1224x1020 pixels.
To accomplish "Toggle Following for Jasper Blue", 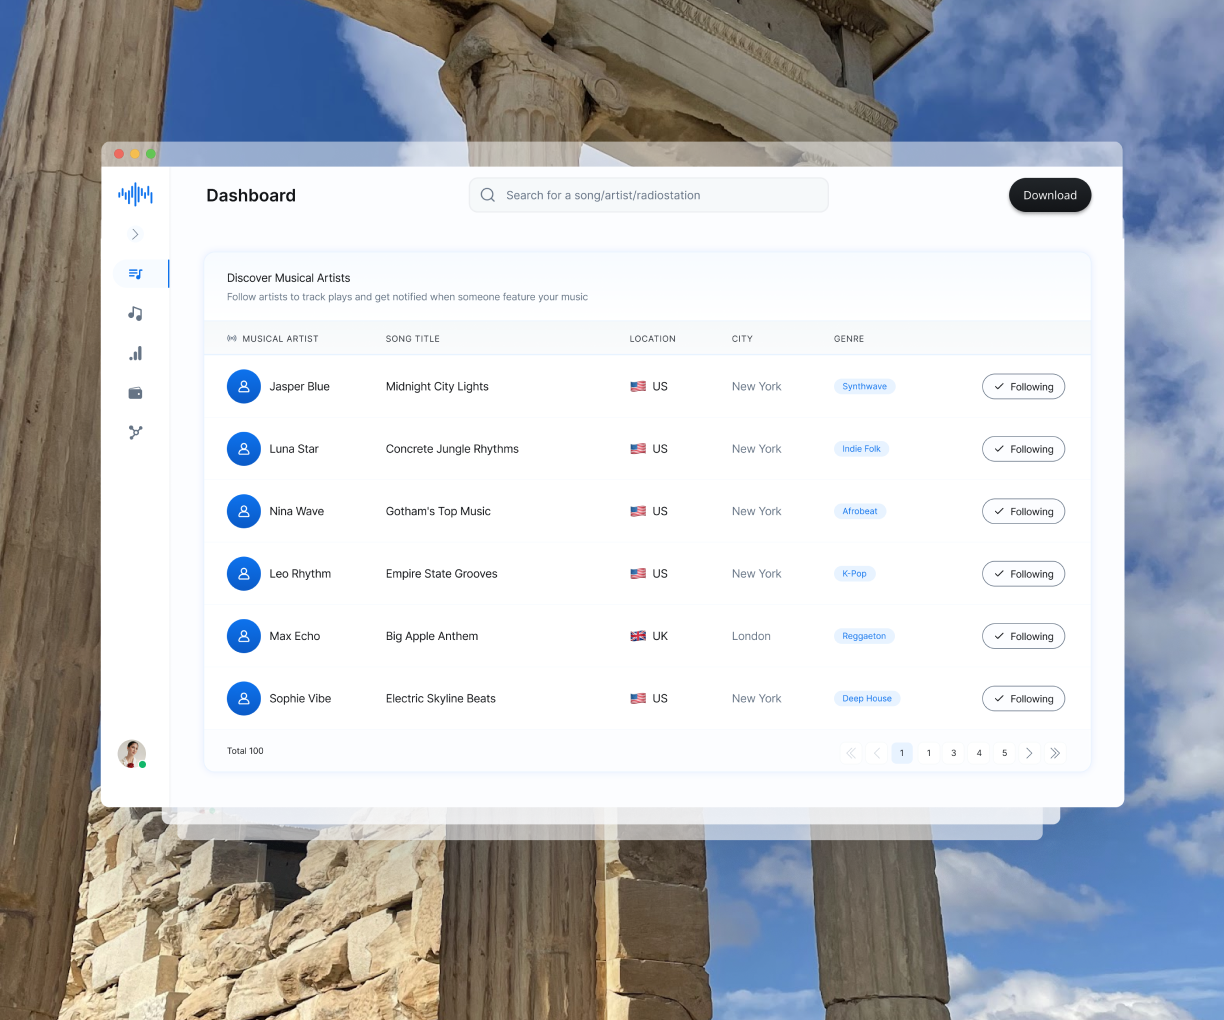I will [x=1023, y=387].
